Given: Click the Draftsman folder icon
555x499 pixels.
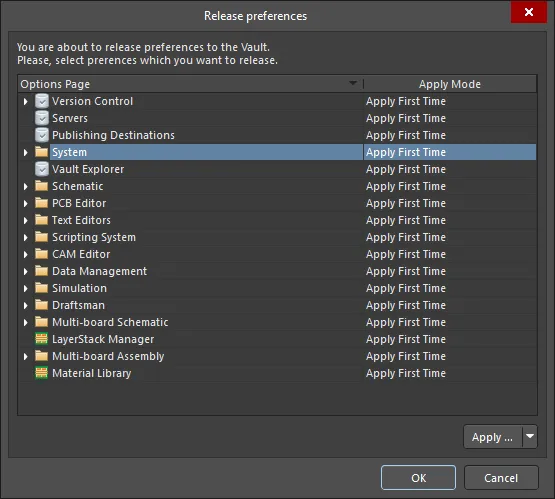Looking at the screenshot, I should (41, 305).
